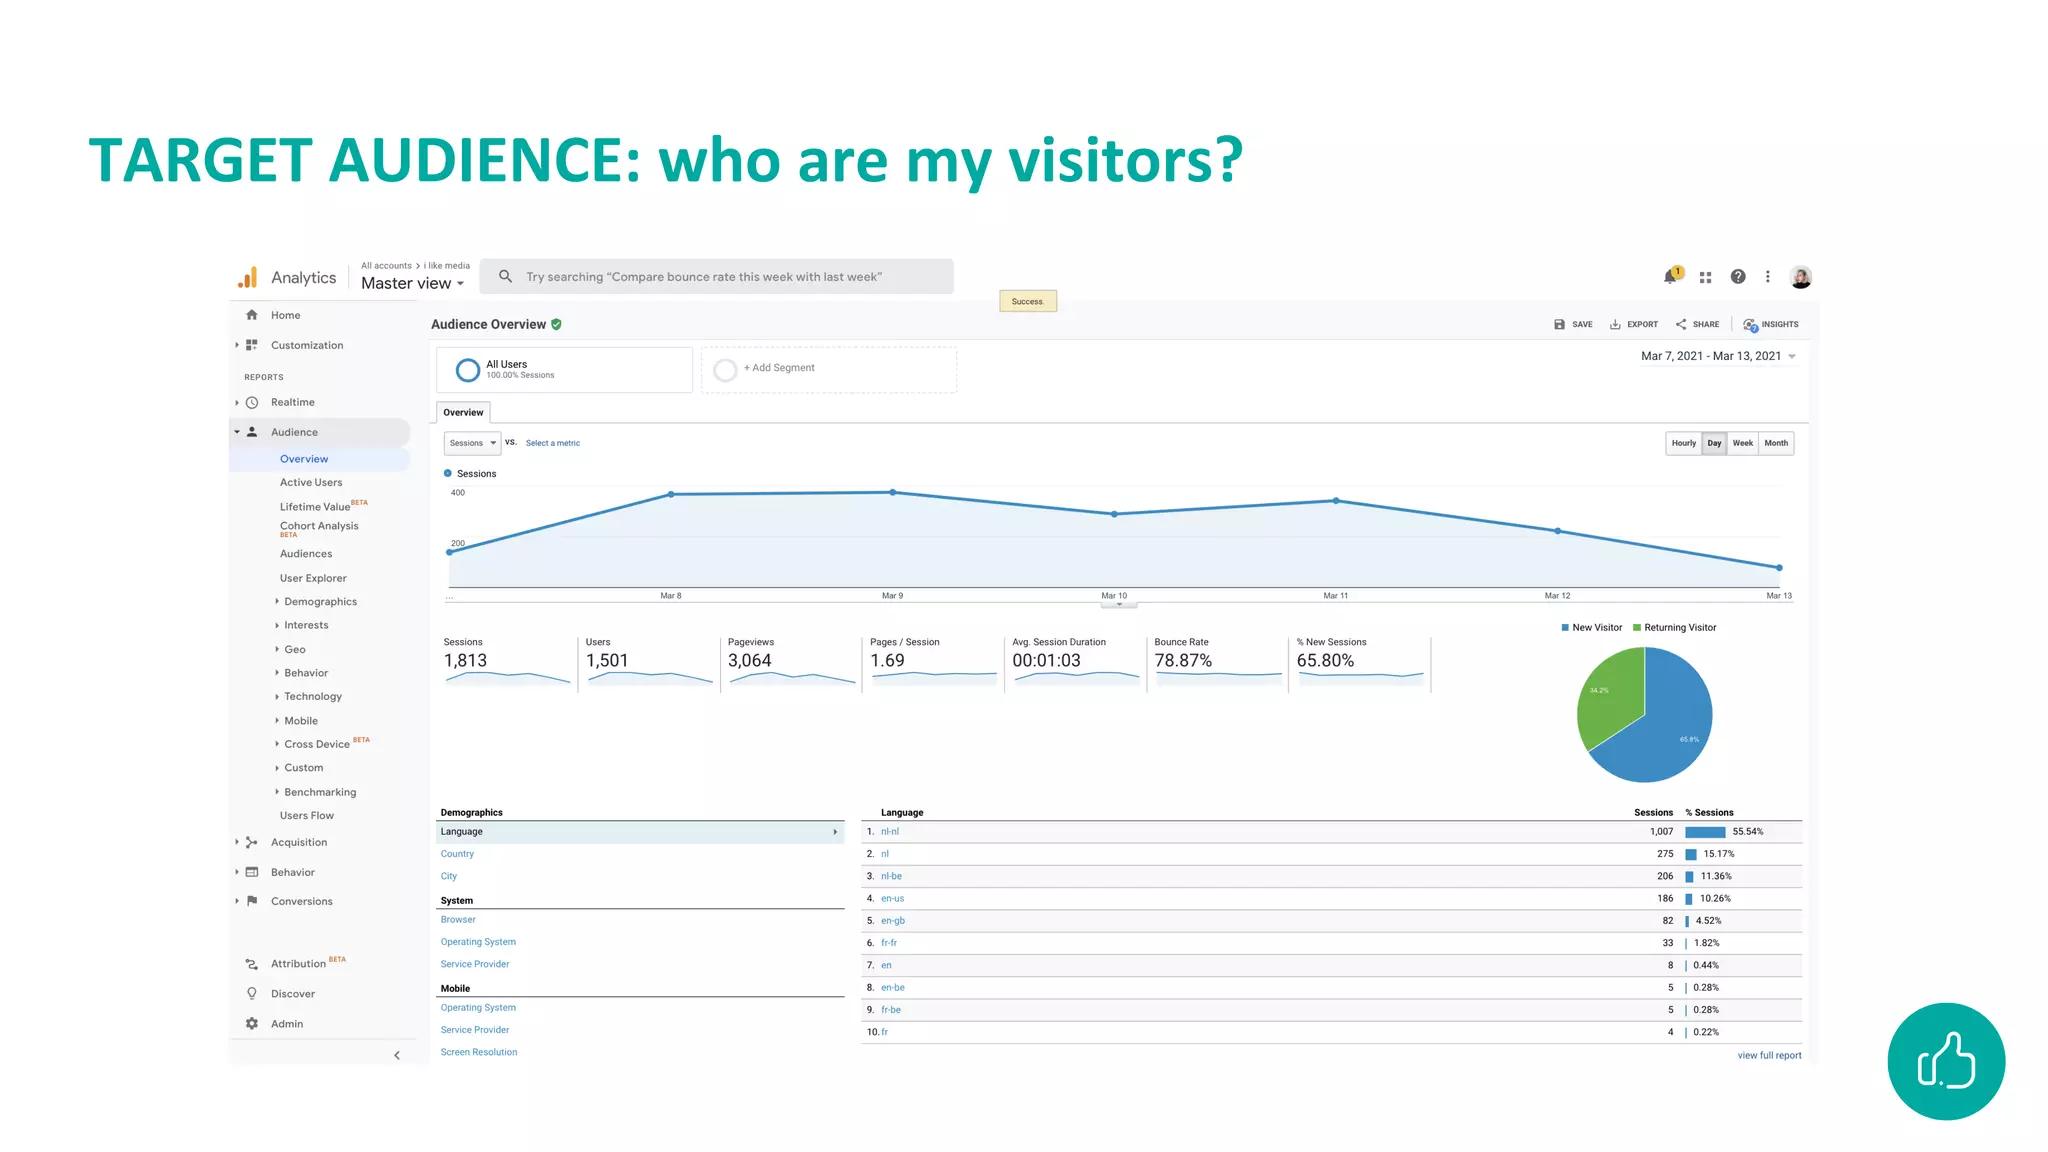Select the Language dimension row

pos(640,832)
